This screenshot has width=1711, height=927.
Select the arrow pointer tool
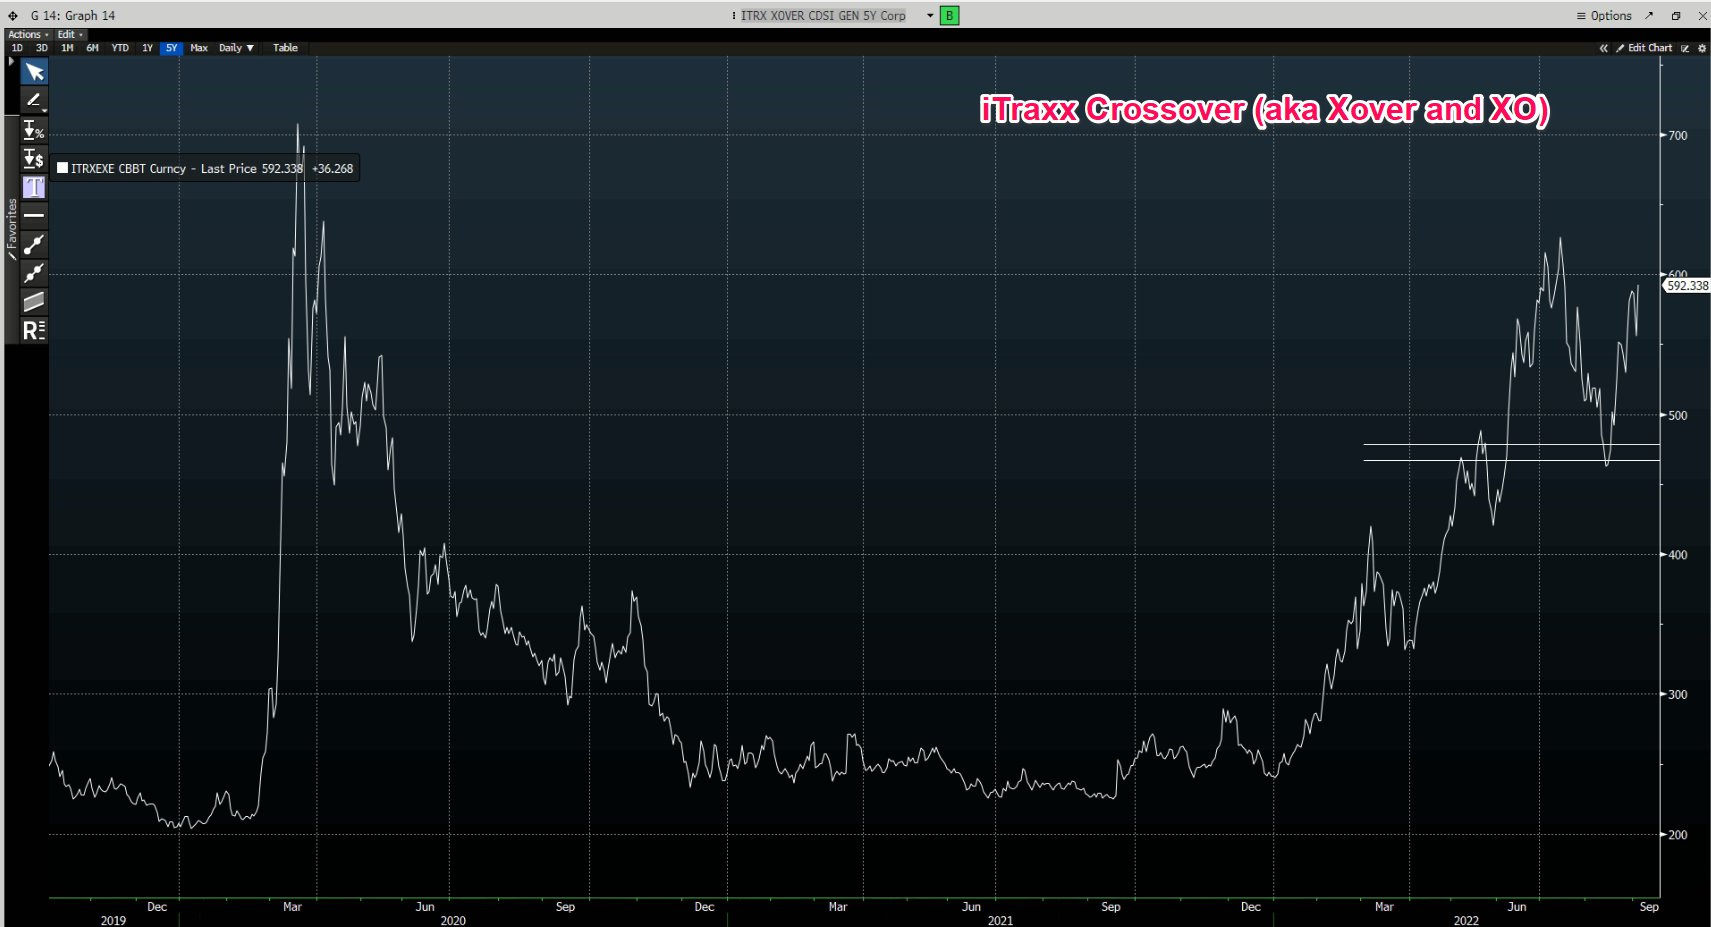[34, 72]
